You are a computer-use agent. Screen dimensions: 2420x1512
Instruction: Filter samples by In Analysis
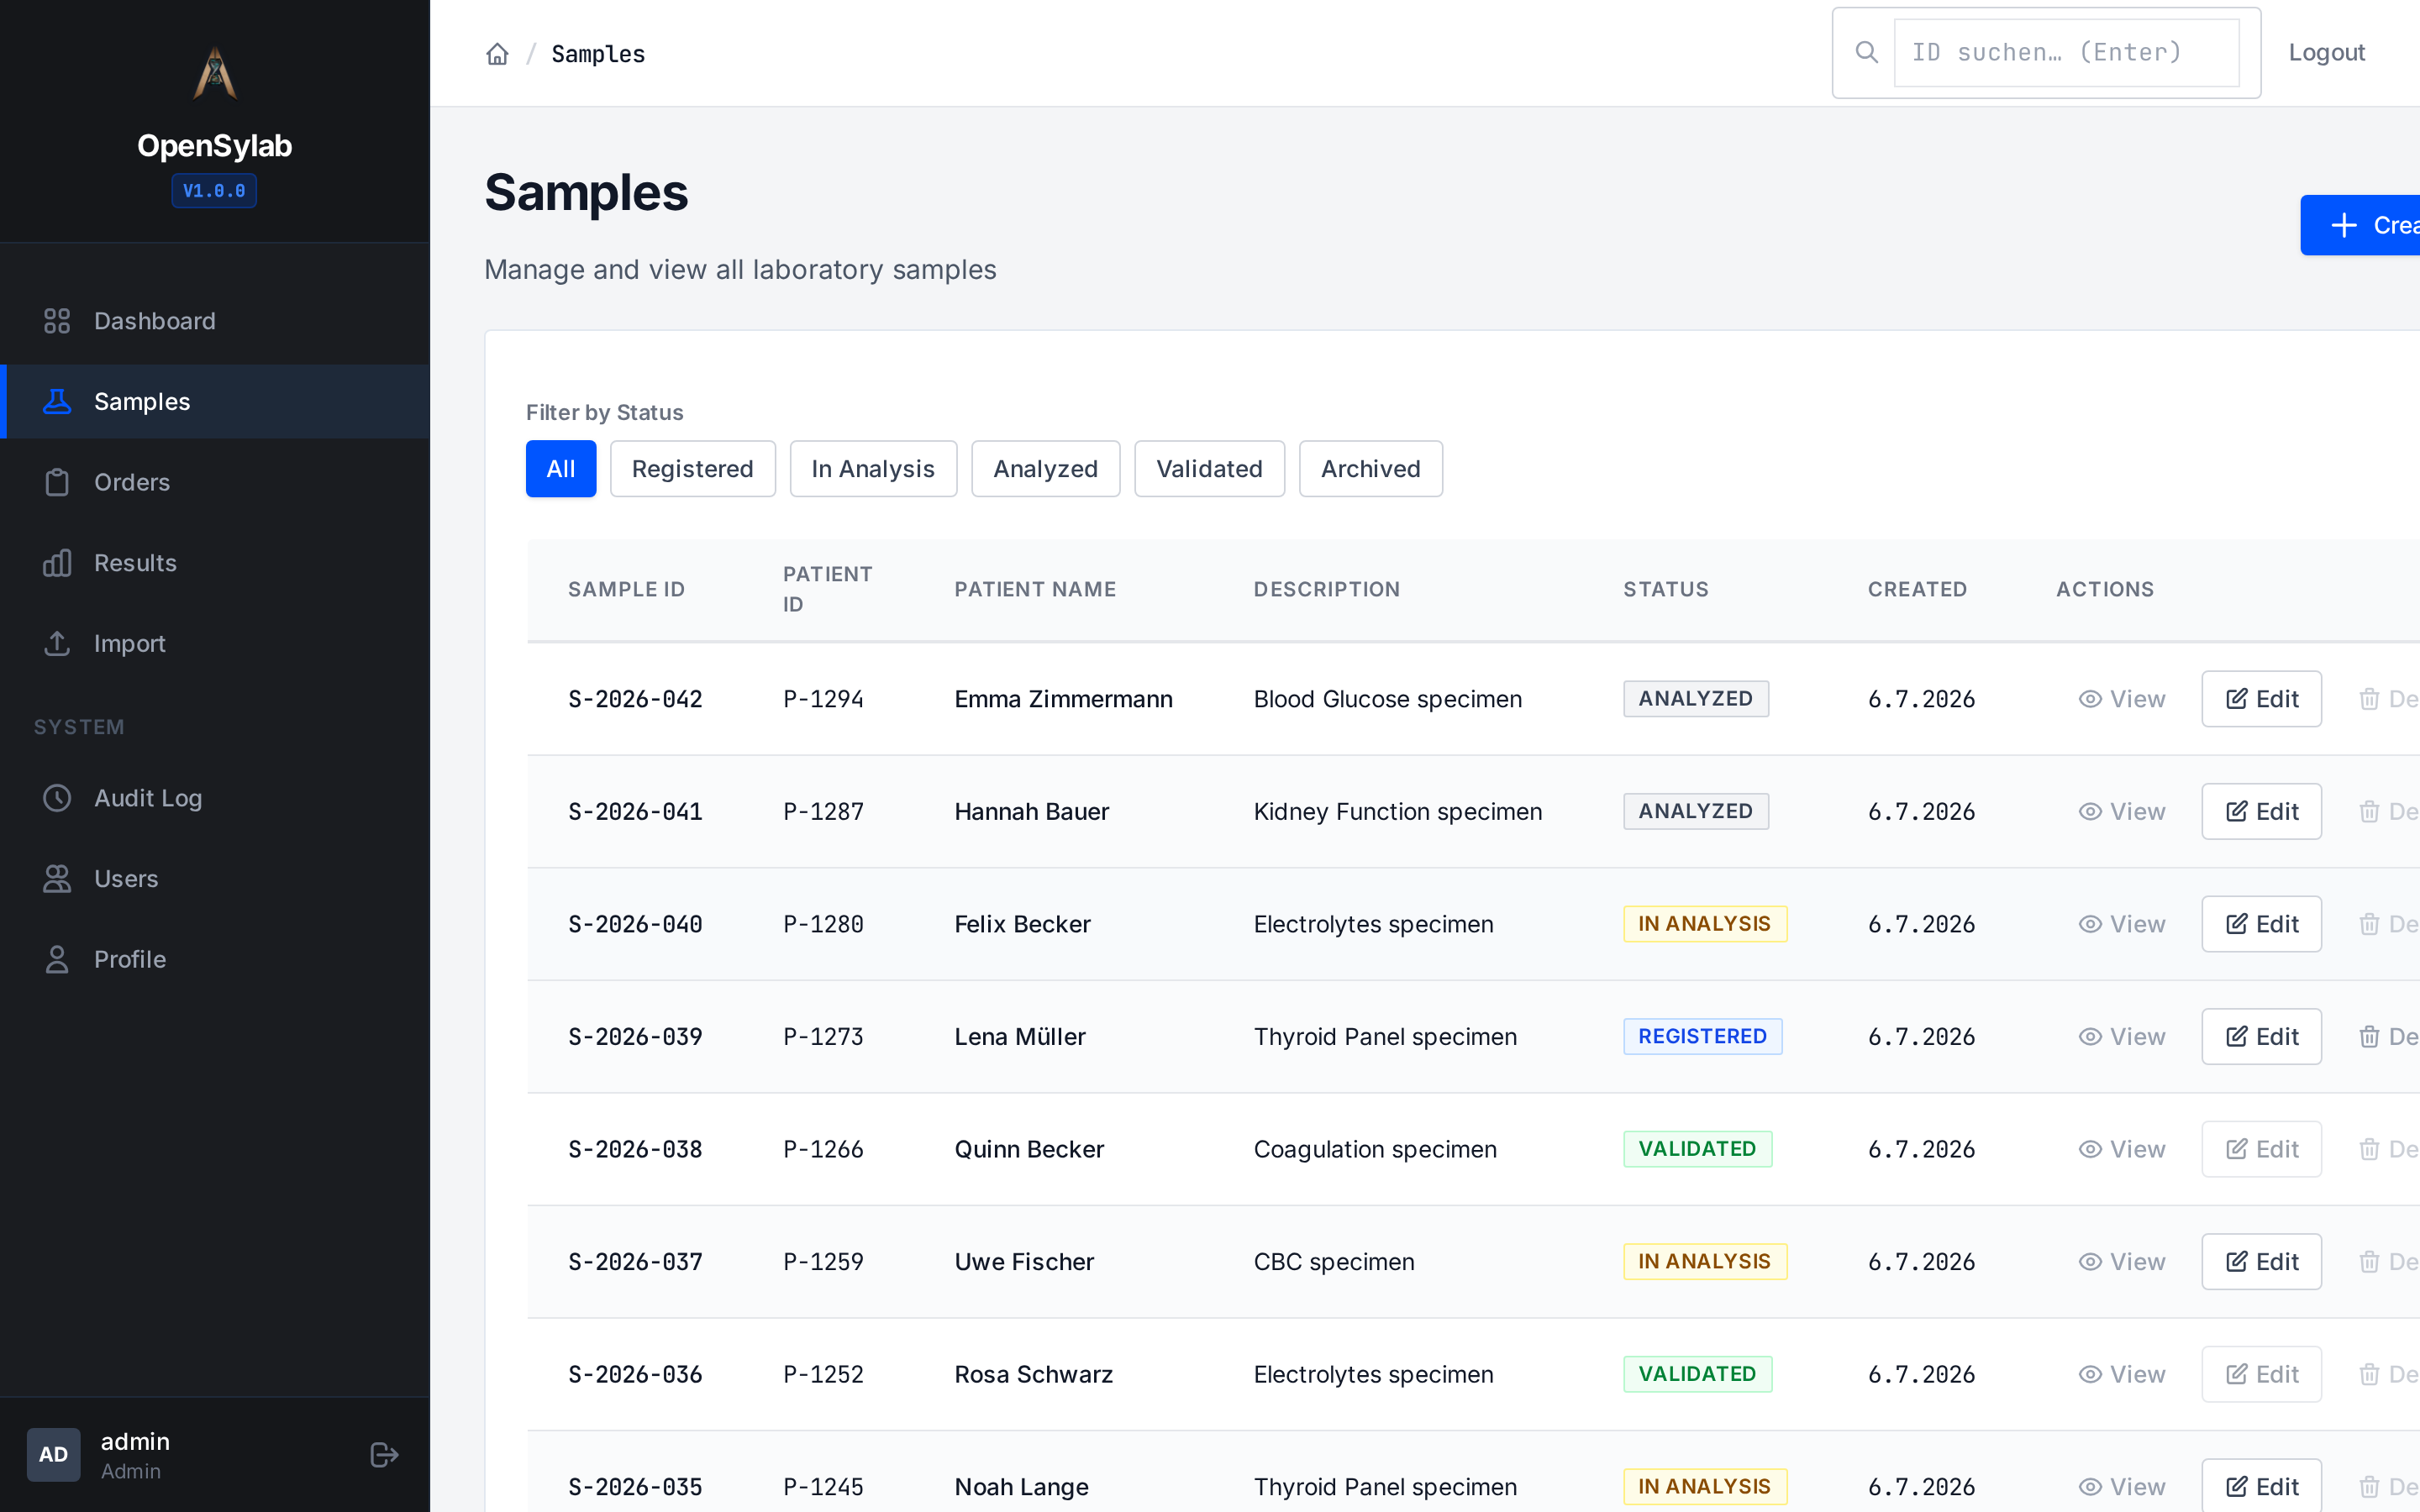coord(873,469)
